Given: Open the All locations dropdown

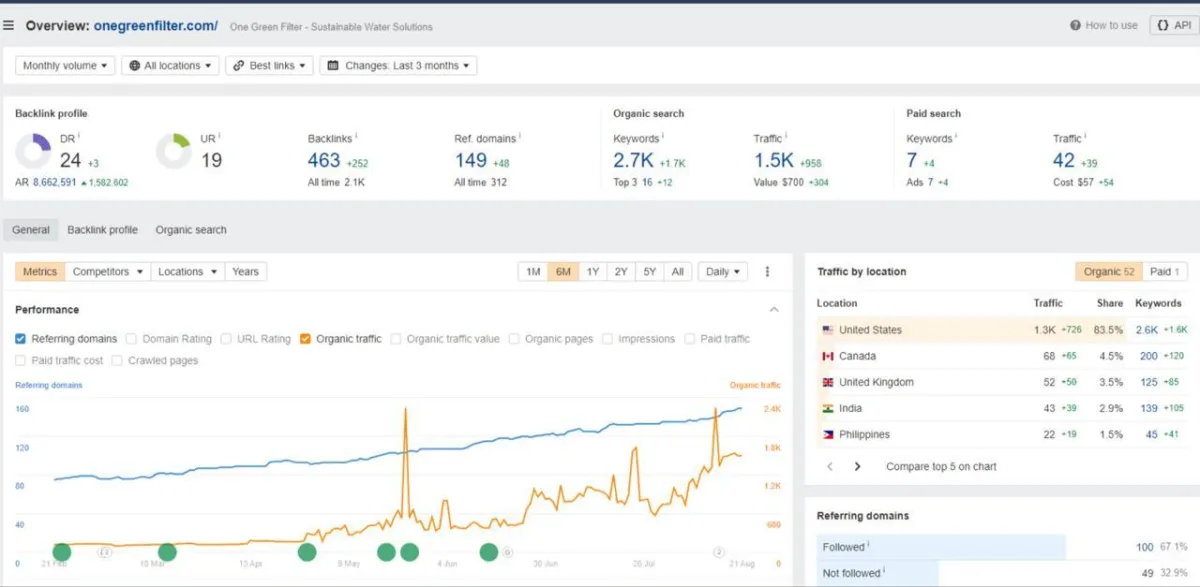Looking at the screenshot, I should (171, 66).
